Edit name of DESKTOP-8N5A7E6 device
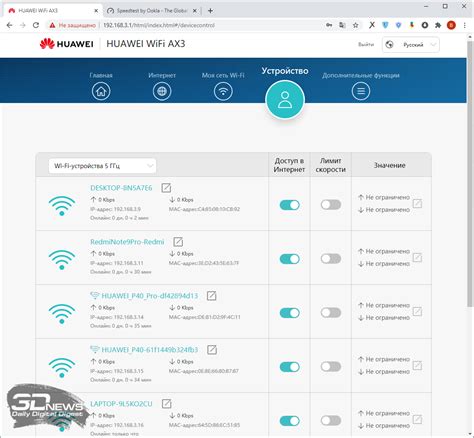This screenshot has width=474, height=438. 166,188
